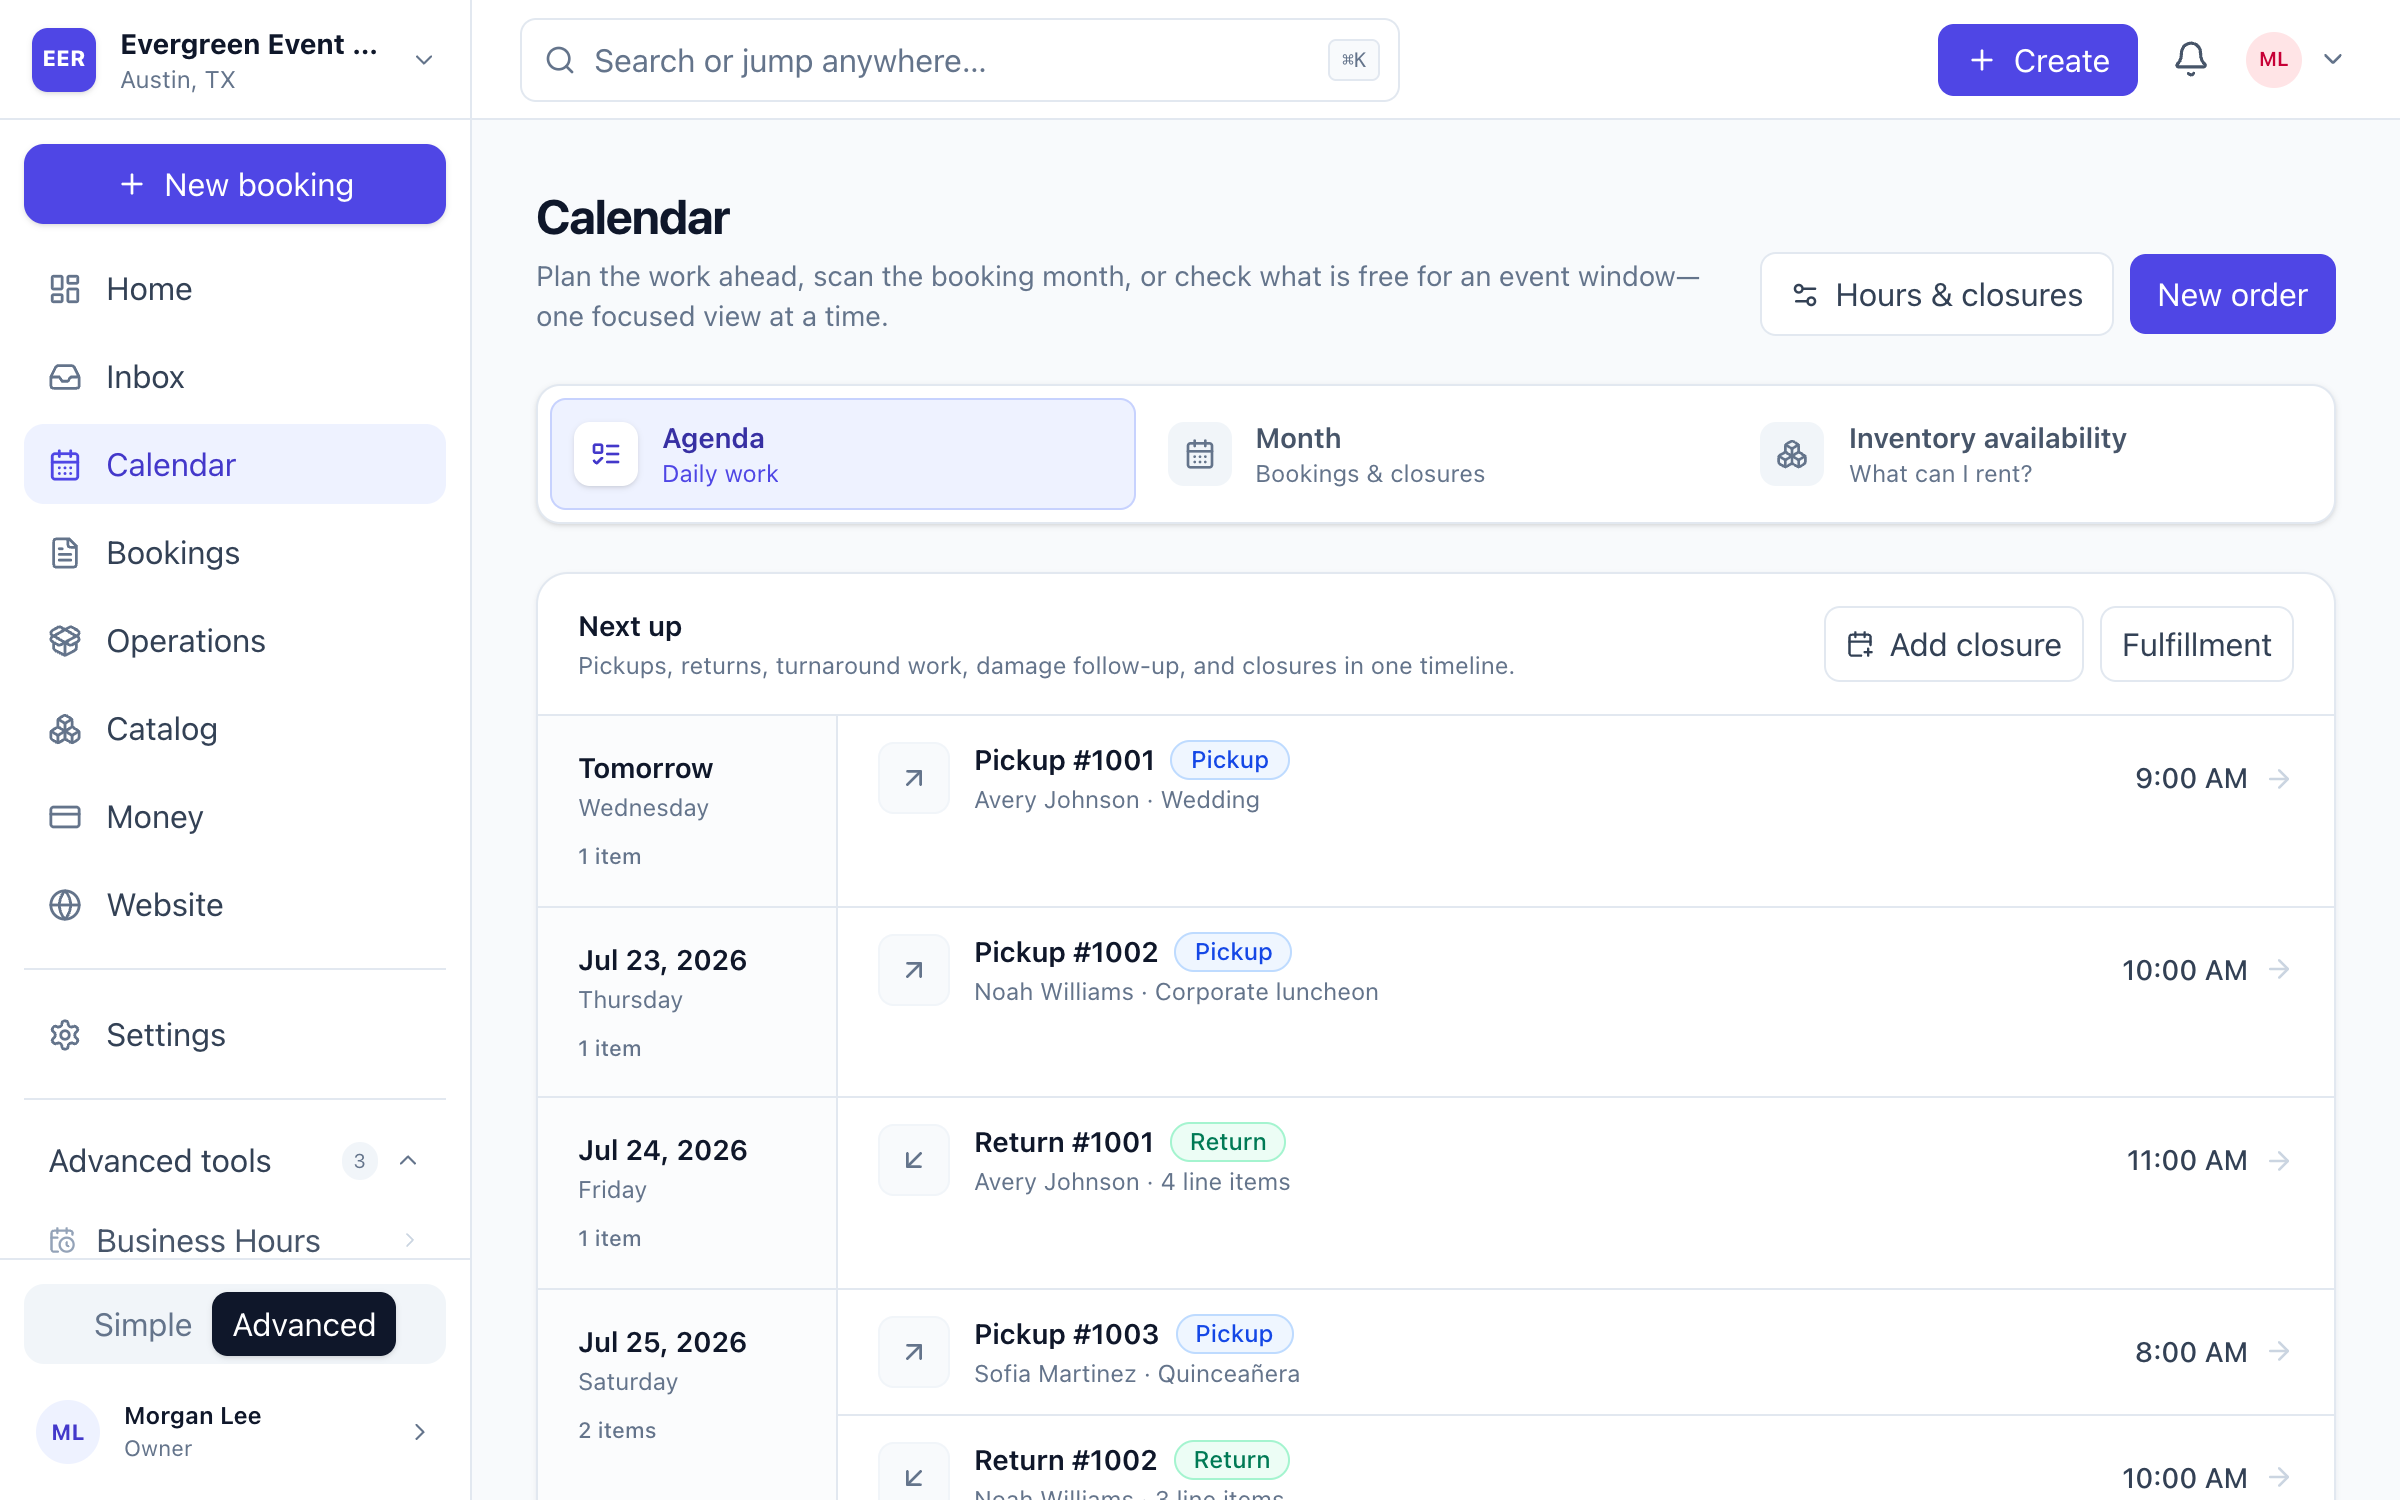
Task: Select Calendar in the sidebar
Action: click(235, 465)
